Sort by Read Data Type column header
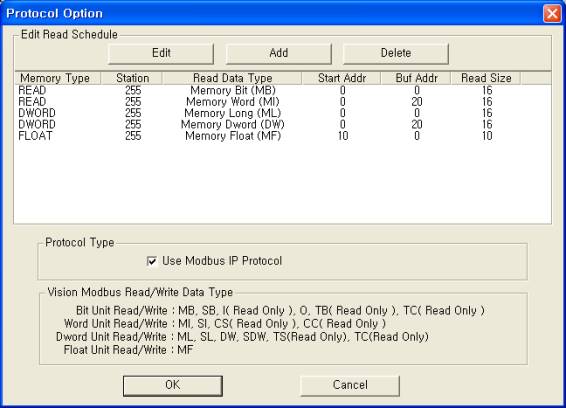The width and height of the screenshot is (566, 408). pyautogui.click(x=232, y=78)
